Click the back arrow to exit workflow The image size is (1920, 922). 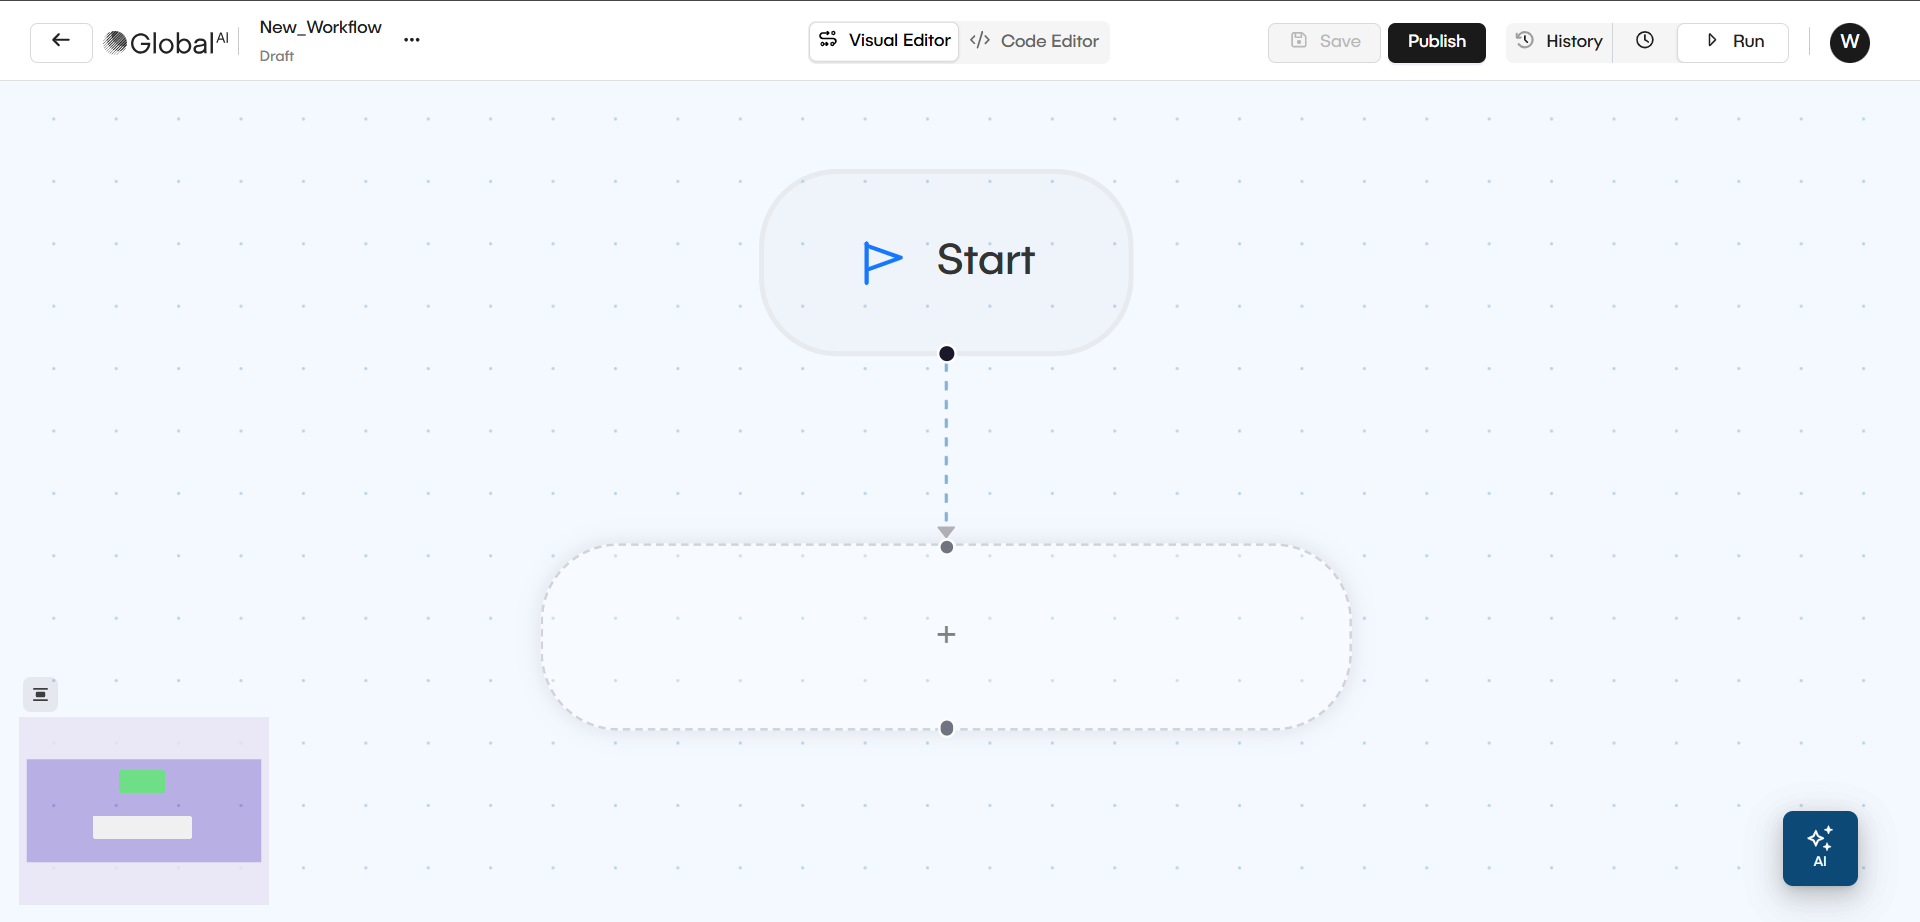(60, 41)
